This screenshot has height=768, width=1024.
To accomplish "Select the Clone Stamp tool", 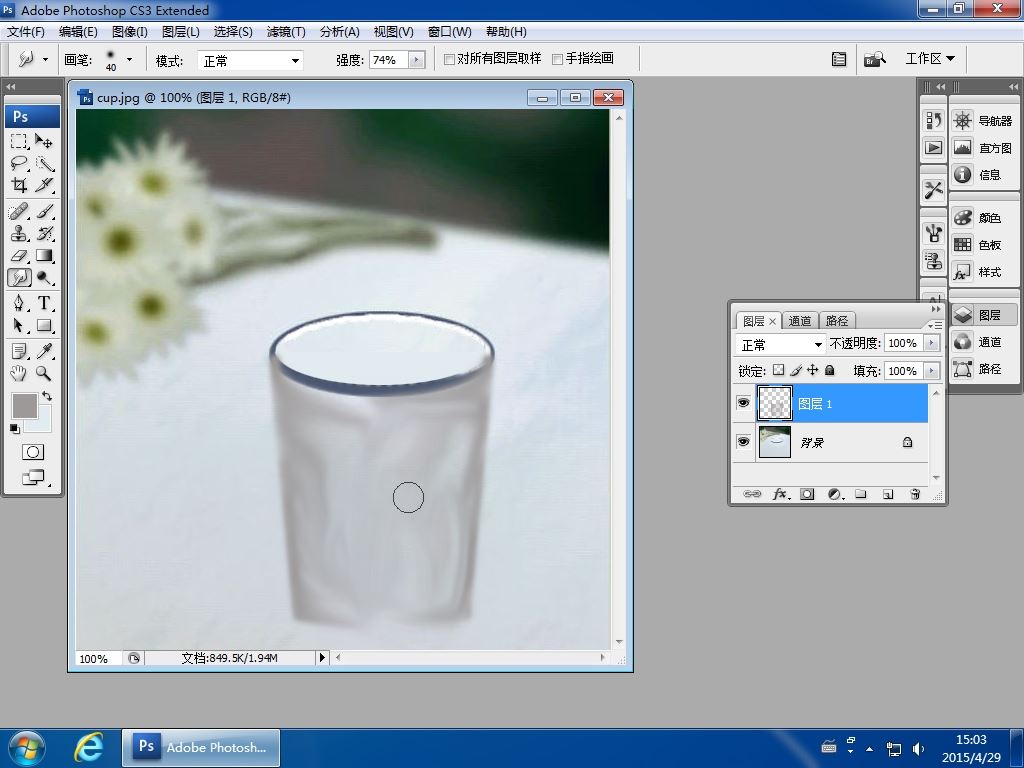I will tap(19, 234).
